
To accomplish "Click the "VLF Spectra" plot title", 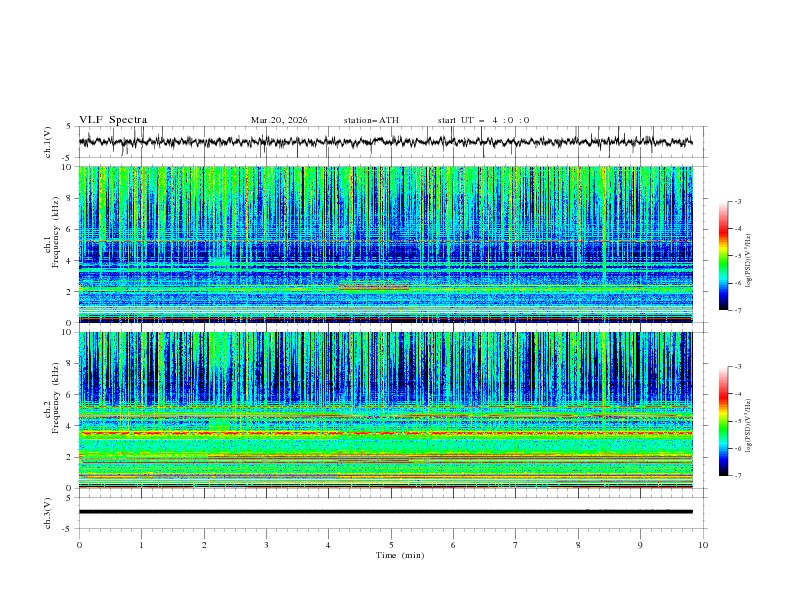I will pos(113,120).
